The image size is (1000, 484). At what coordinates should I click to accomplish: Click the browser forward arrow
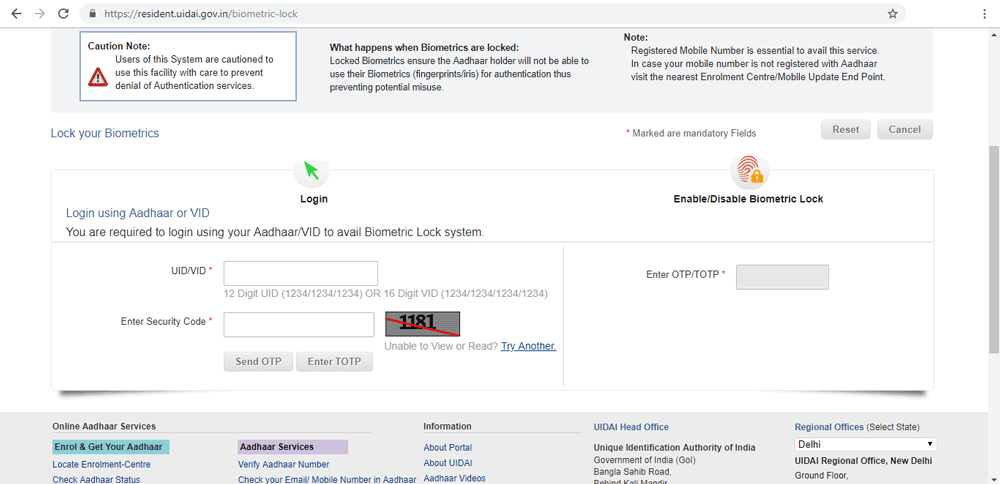pos(39,14)
